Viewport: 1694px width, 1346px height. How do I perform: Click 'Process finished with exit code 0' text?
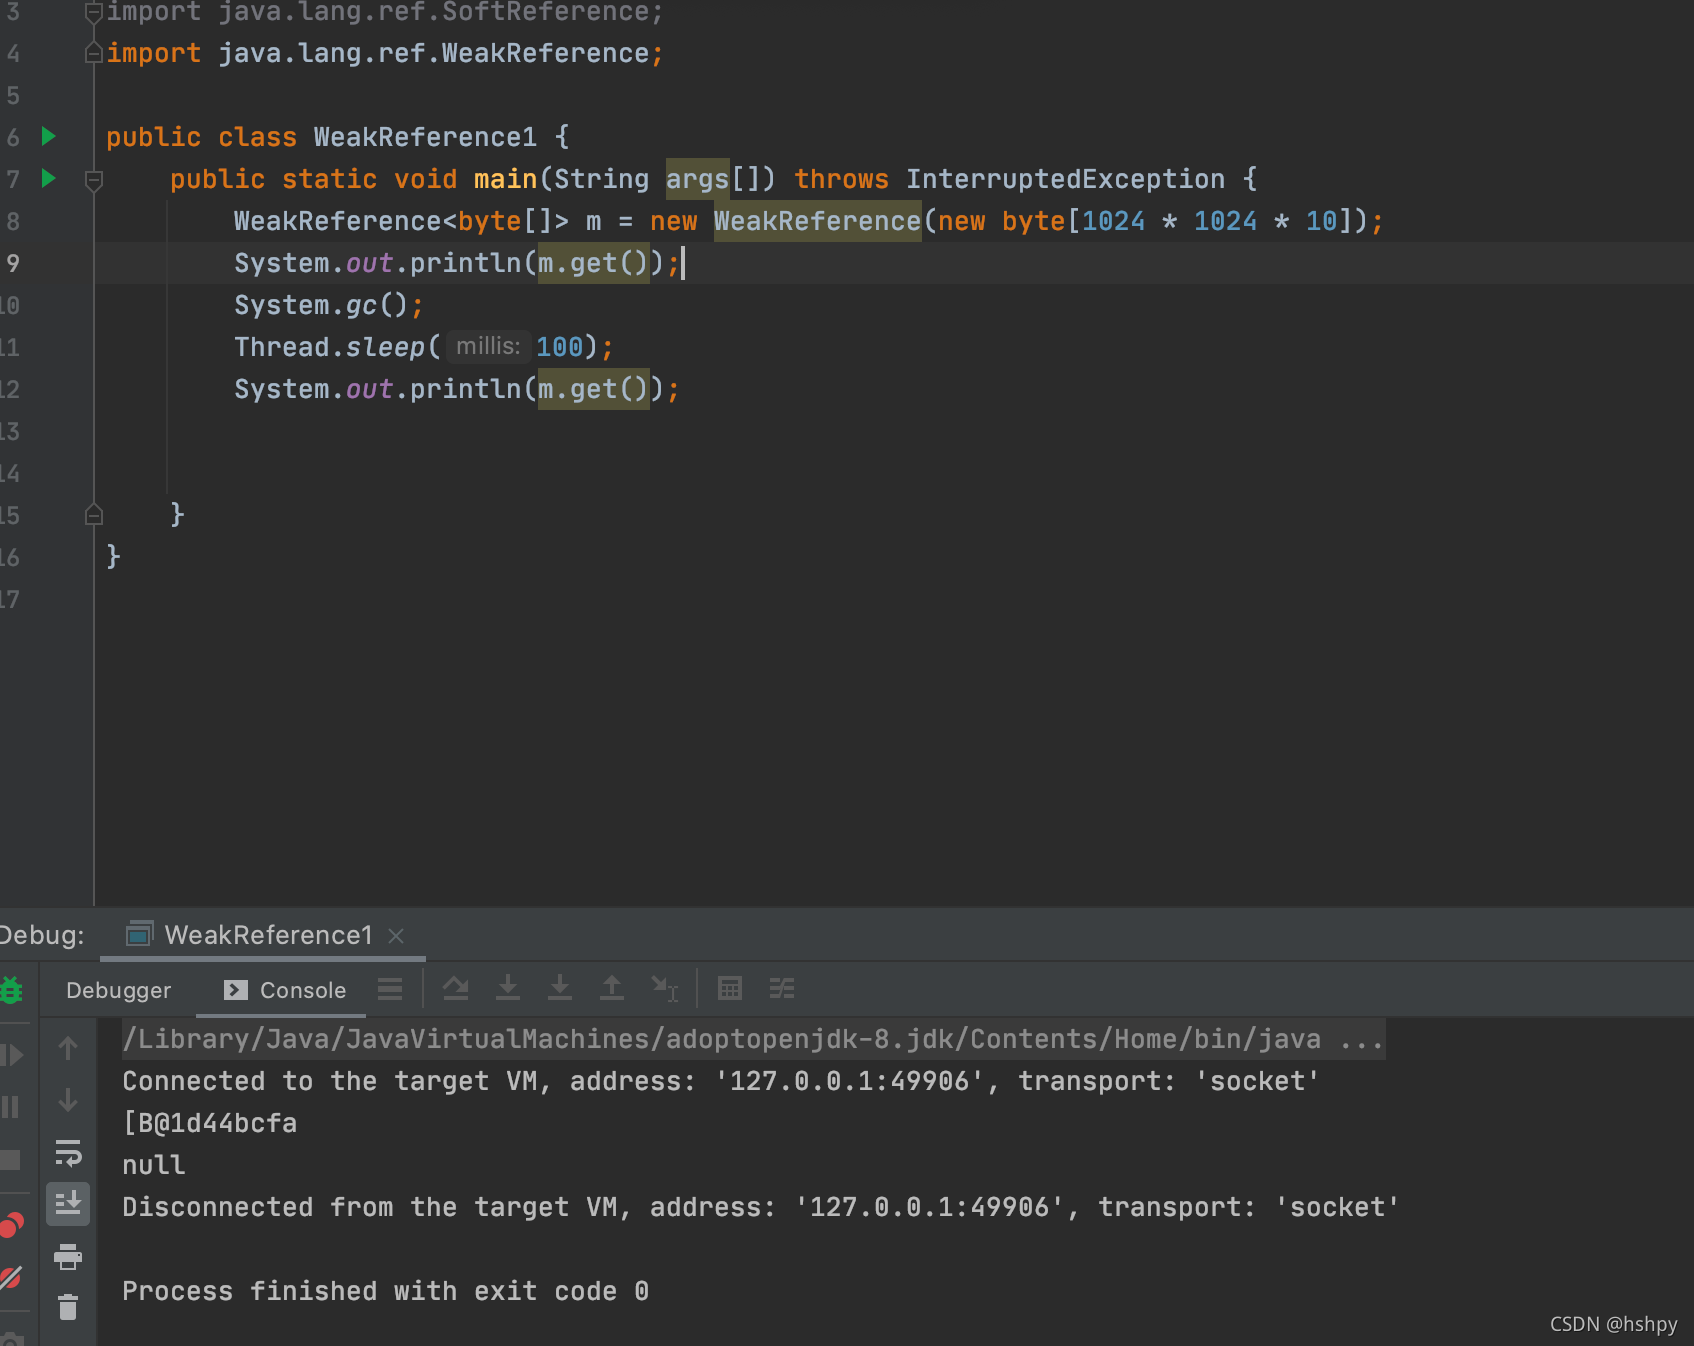coord(386,1291)
